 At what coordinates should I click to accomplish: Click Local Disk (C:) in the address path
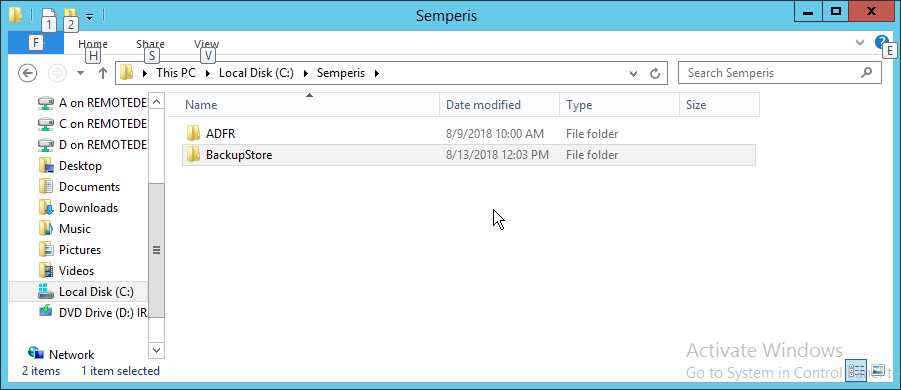256,73
